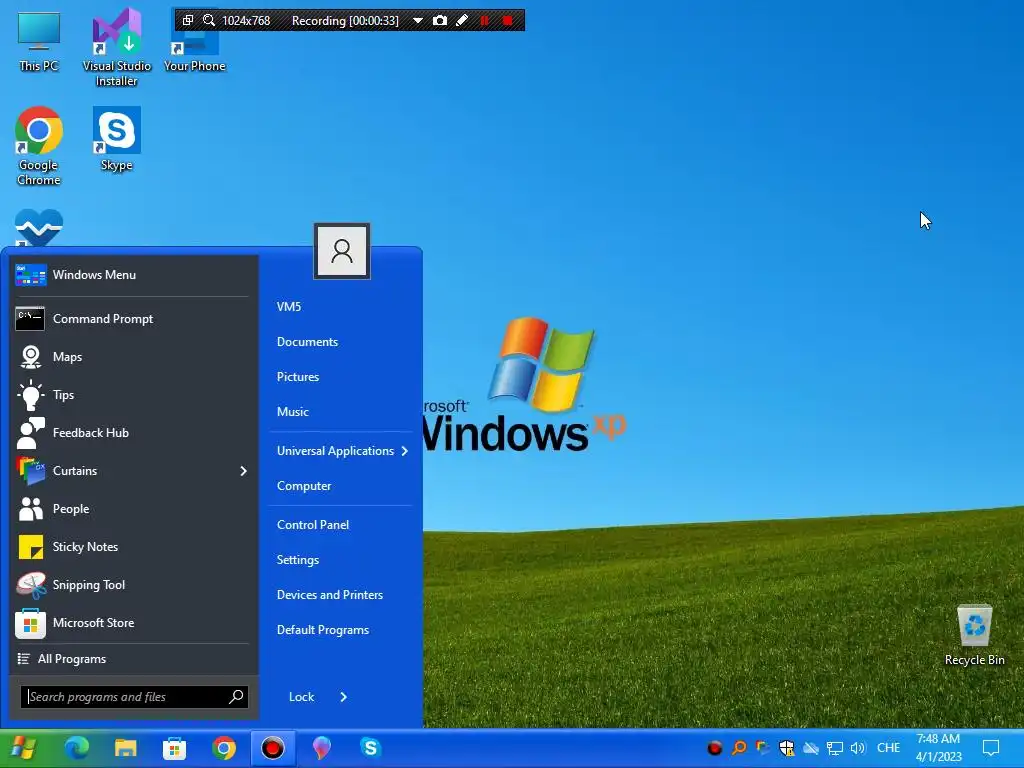Click orange magnifier tray icon
Screen dimensions: 1024x768
point(739,748)
